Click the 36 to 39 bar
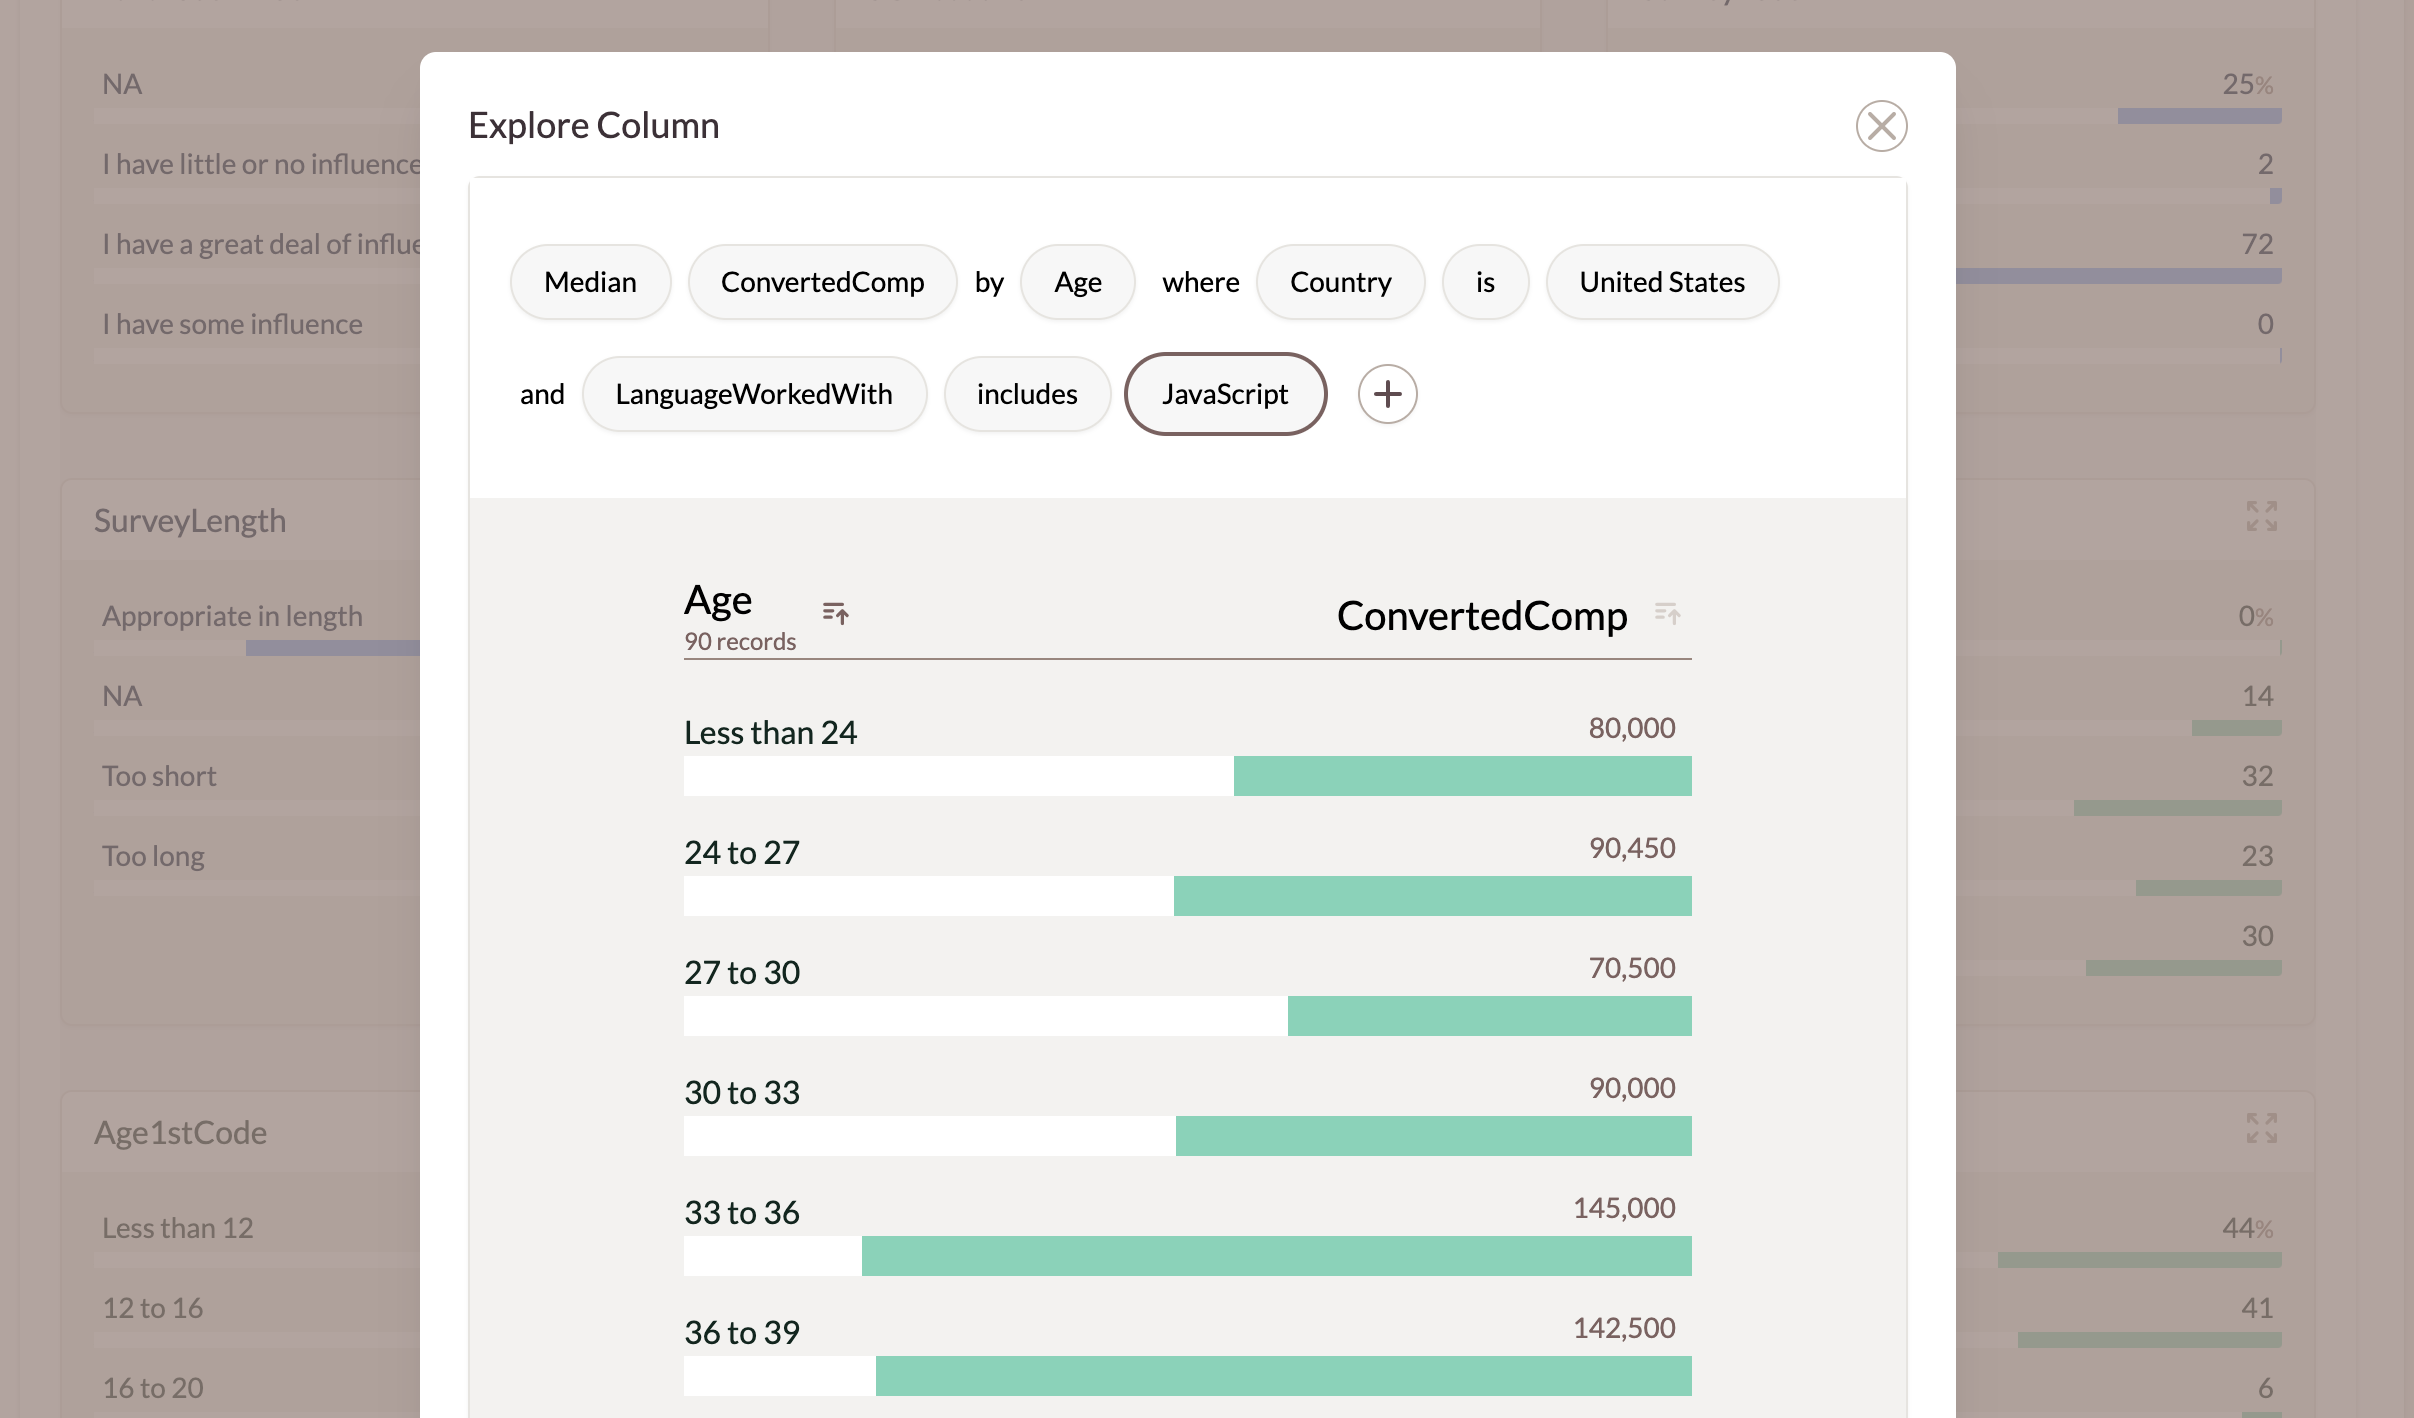Image resolution: width=2414 pixels, height=1418 pixels. (x=1283, y=1376)
